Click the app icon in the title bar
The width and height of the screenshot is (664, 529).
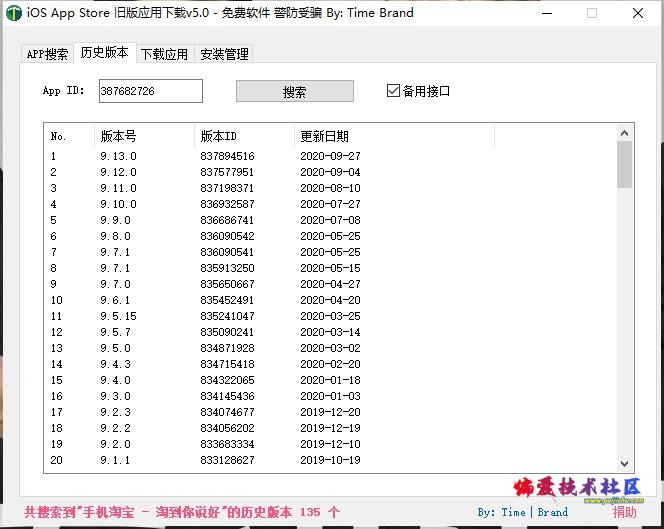coord(14,13)
